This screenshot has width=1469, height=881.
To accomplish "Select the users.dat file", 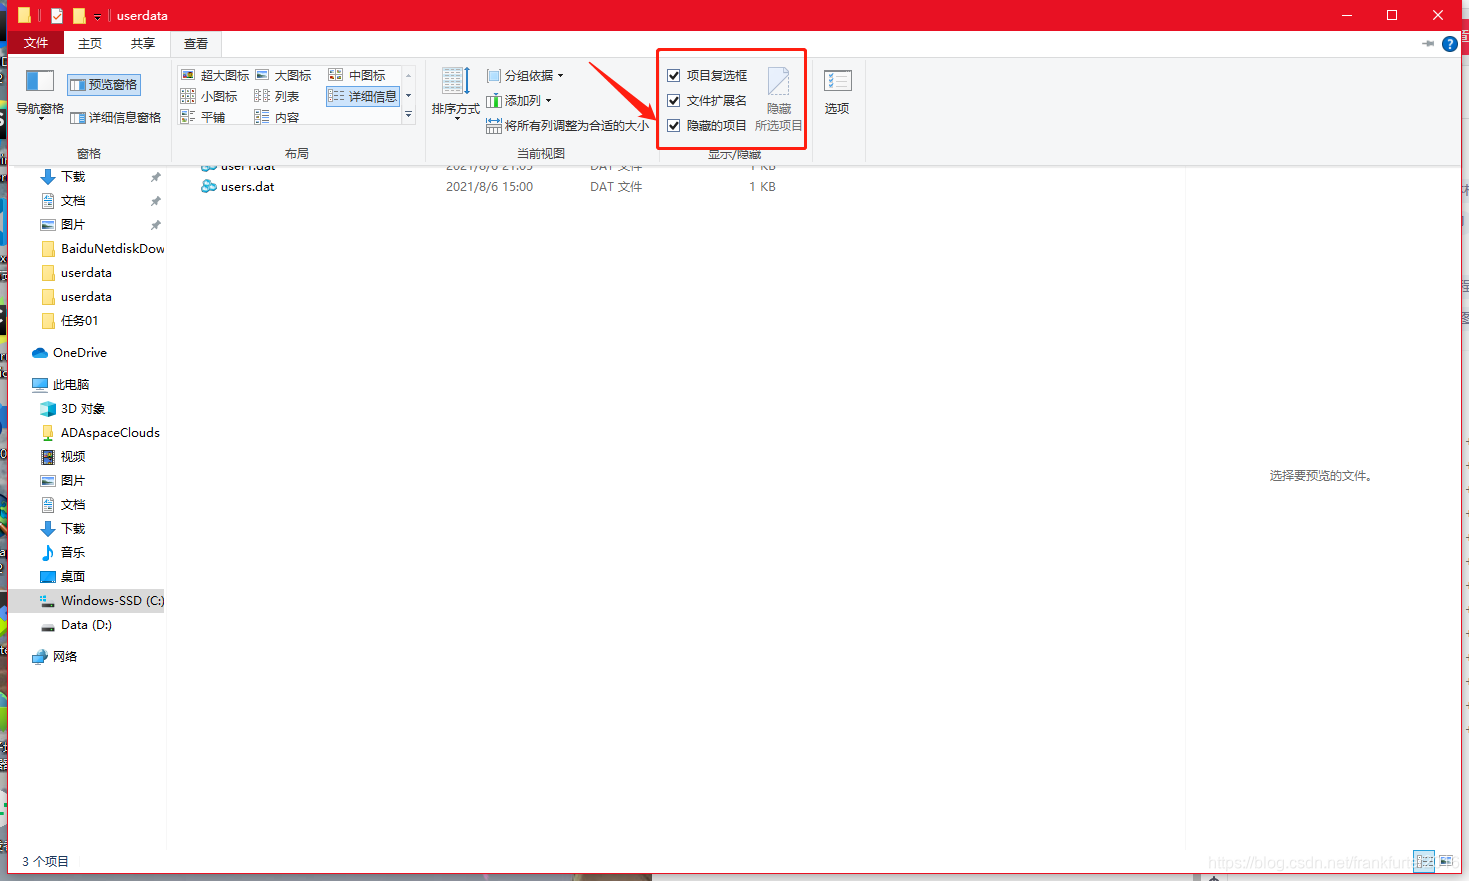I will pos(248,187).
